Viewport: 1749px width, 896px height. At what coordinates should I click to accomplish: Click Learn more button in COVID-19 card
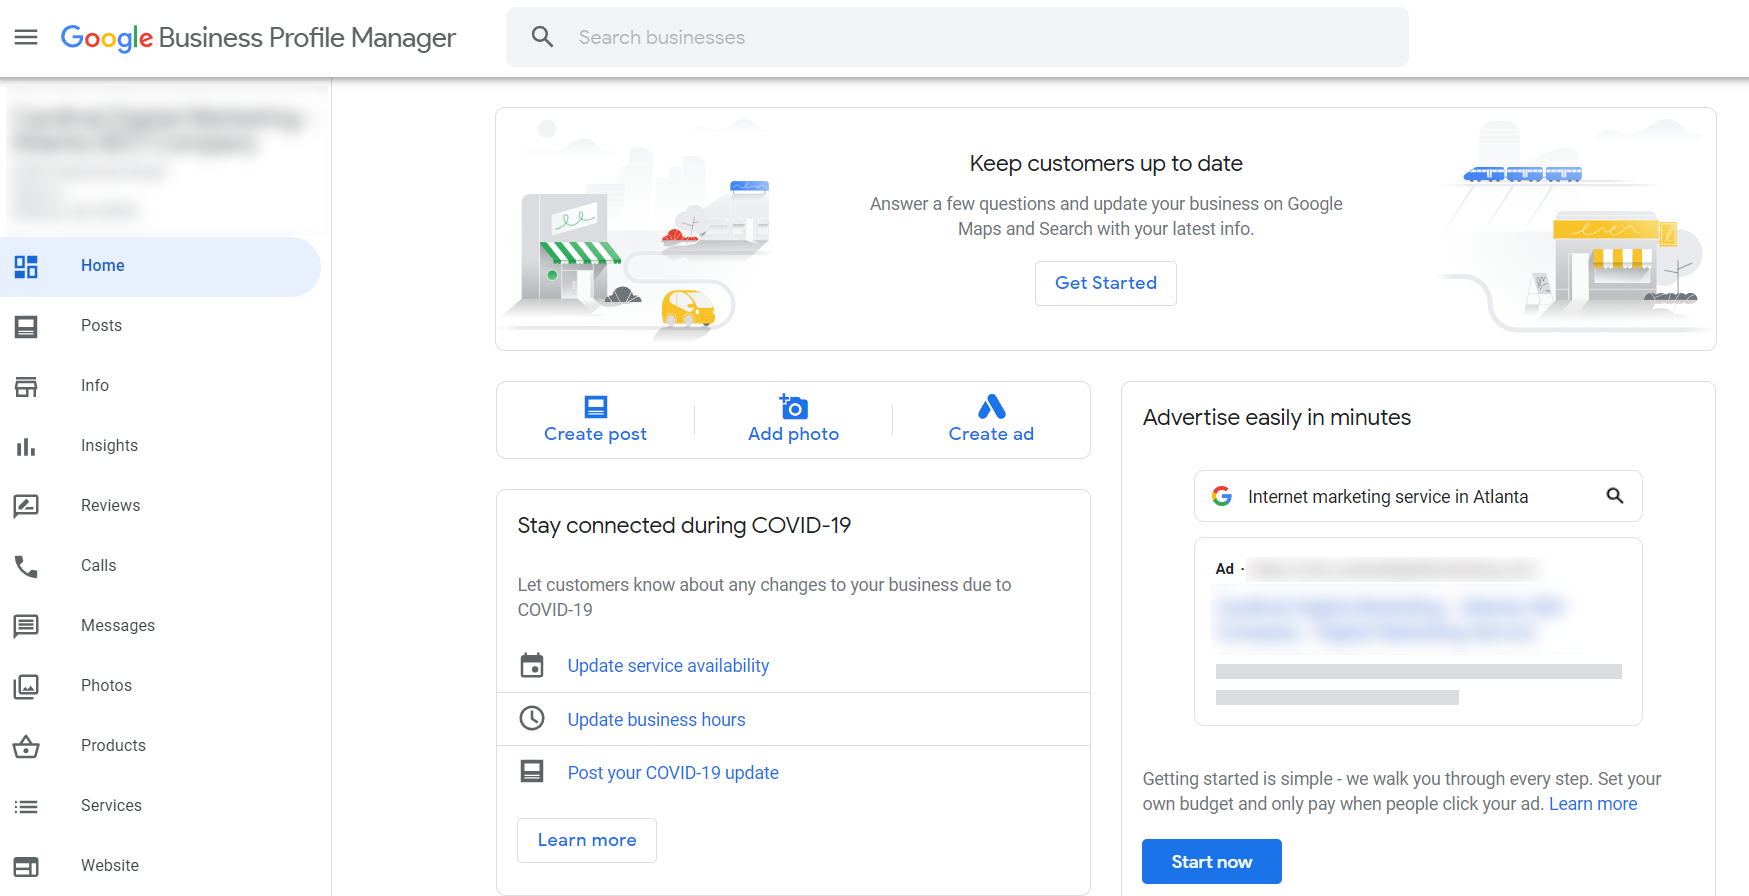587,840
